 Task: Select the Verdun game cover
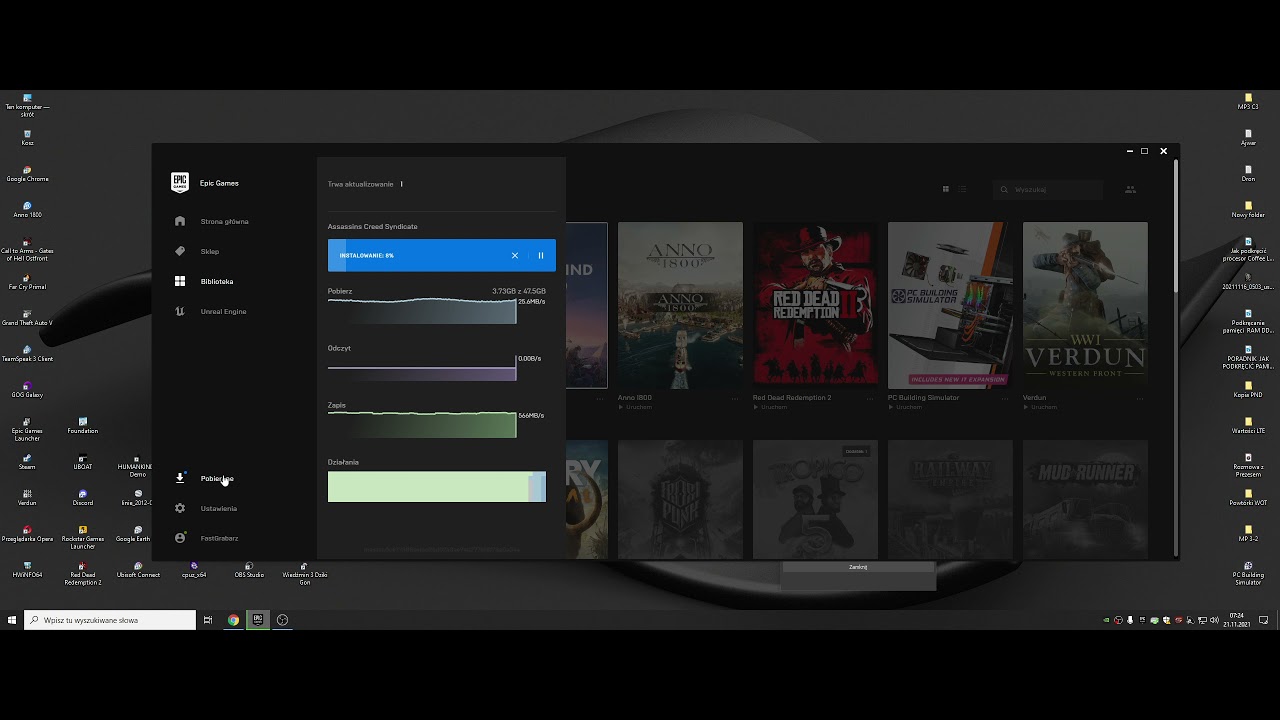[x=1085, y=305]
